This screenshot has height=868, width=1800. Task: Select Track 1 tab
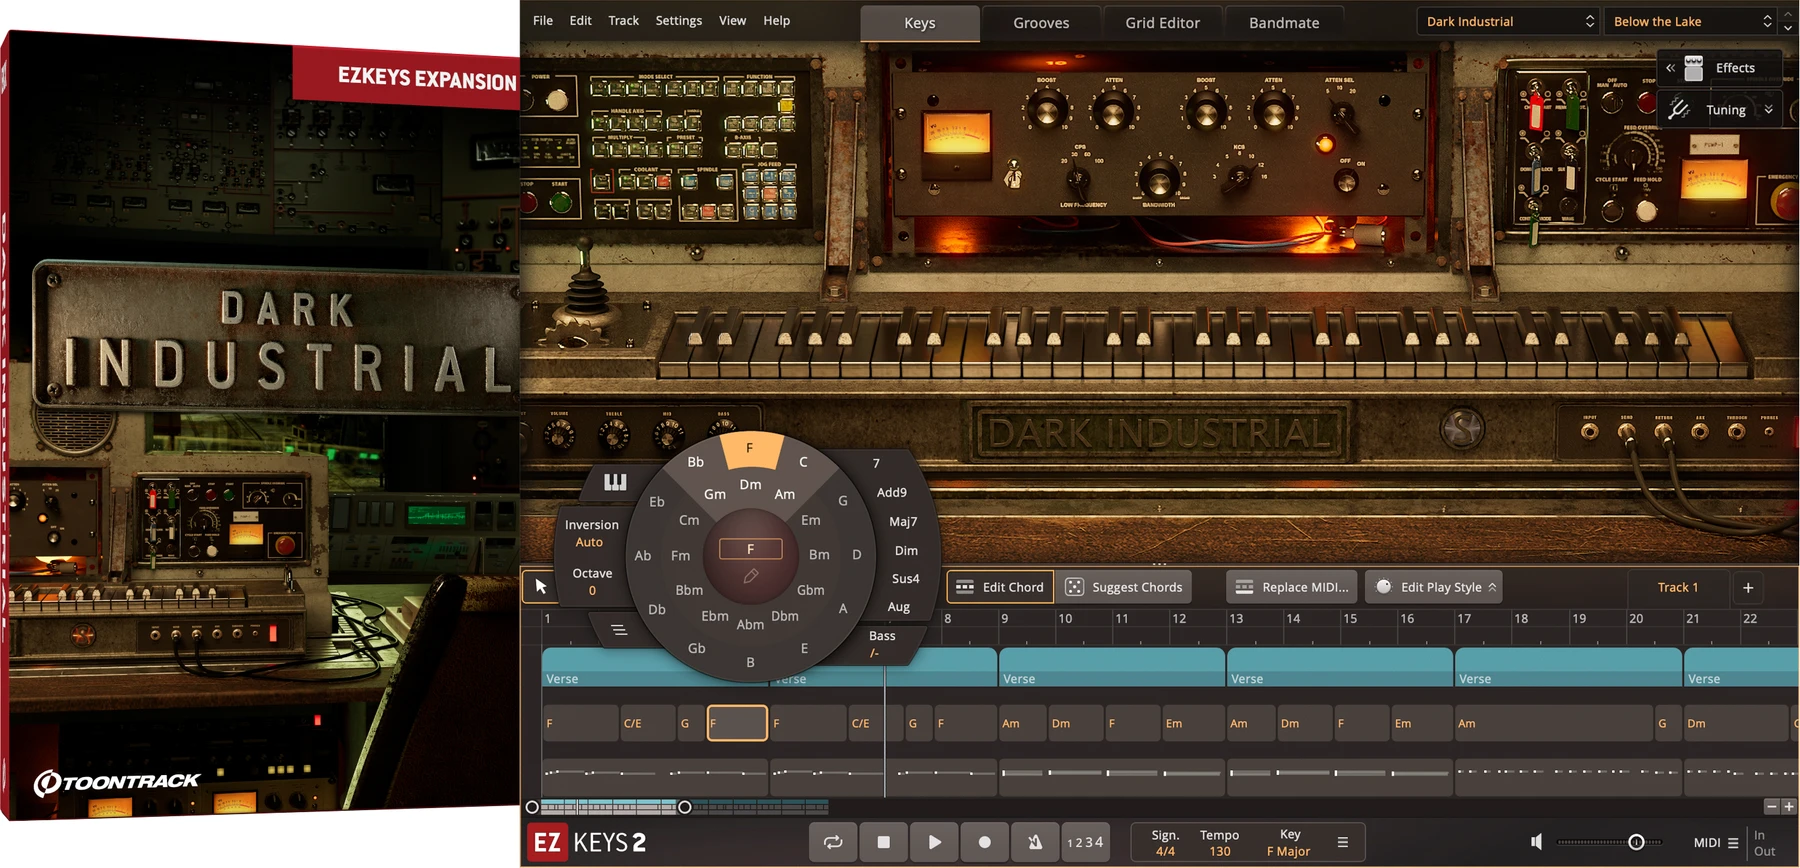[1678, 587]
